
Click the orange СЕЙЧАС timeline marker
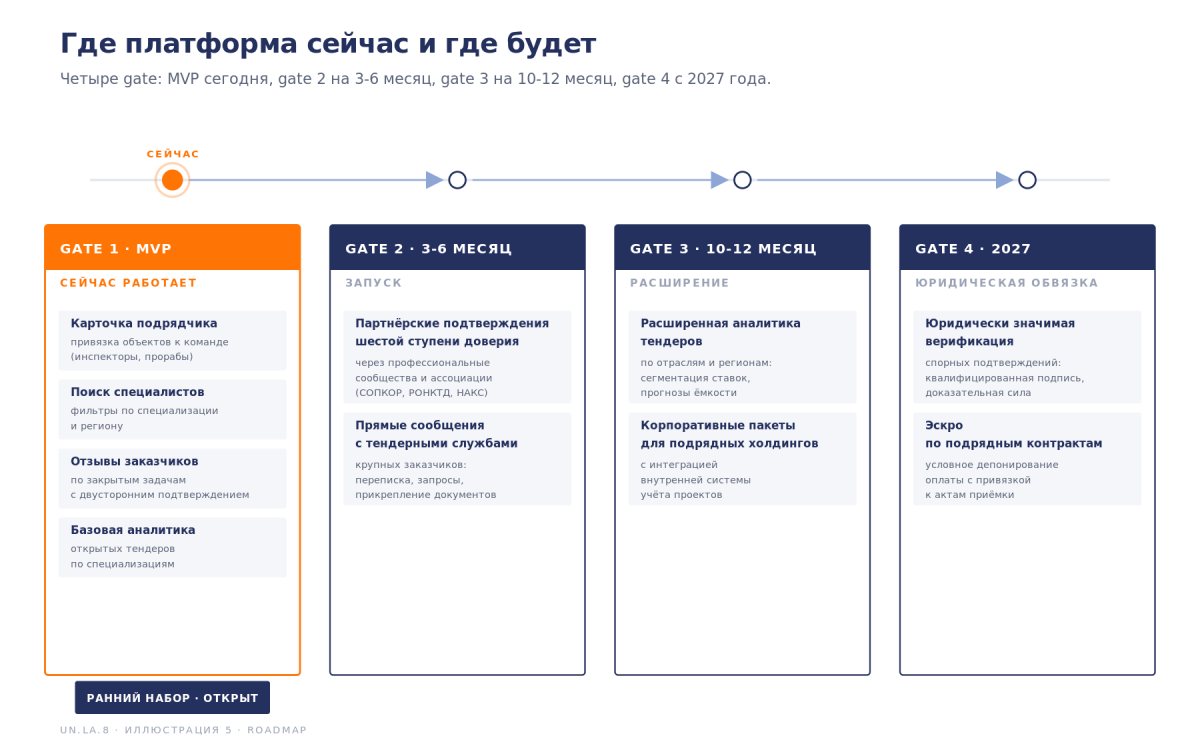pos(172,180)
